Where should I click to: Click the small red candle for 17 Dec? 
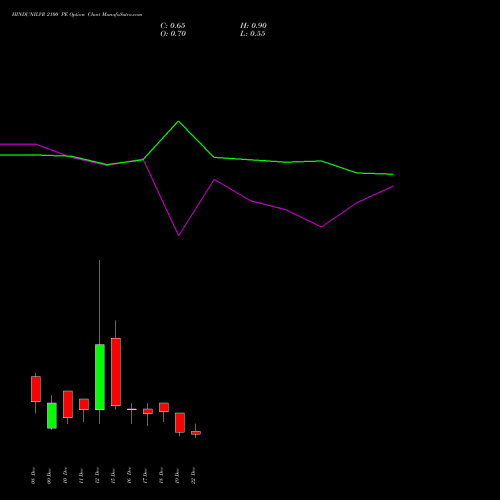pyautogui.click(x=148, y=411)
